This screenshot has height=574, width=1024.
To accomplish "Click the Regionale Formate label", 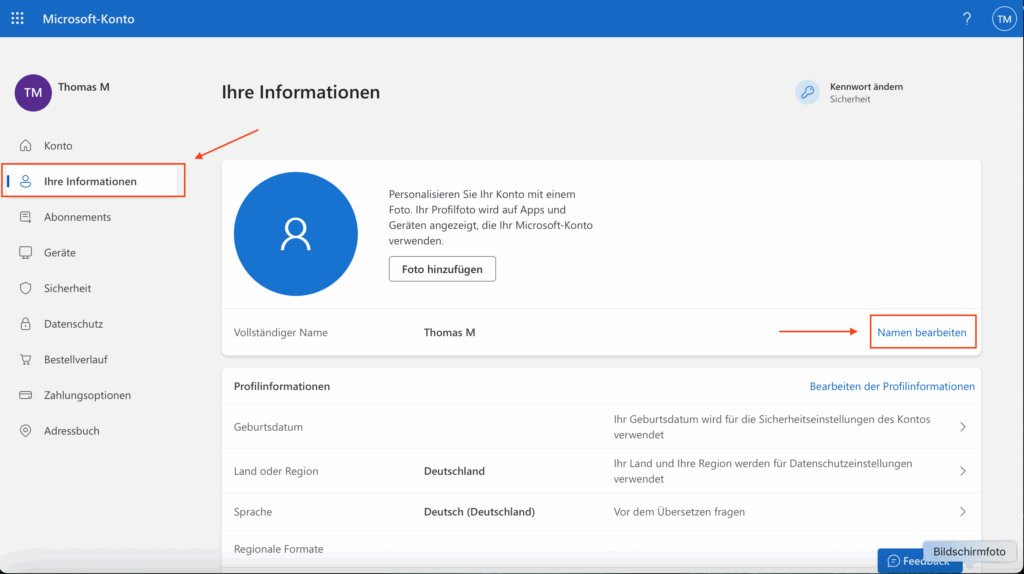I will click(x=278, y=549).
